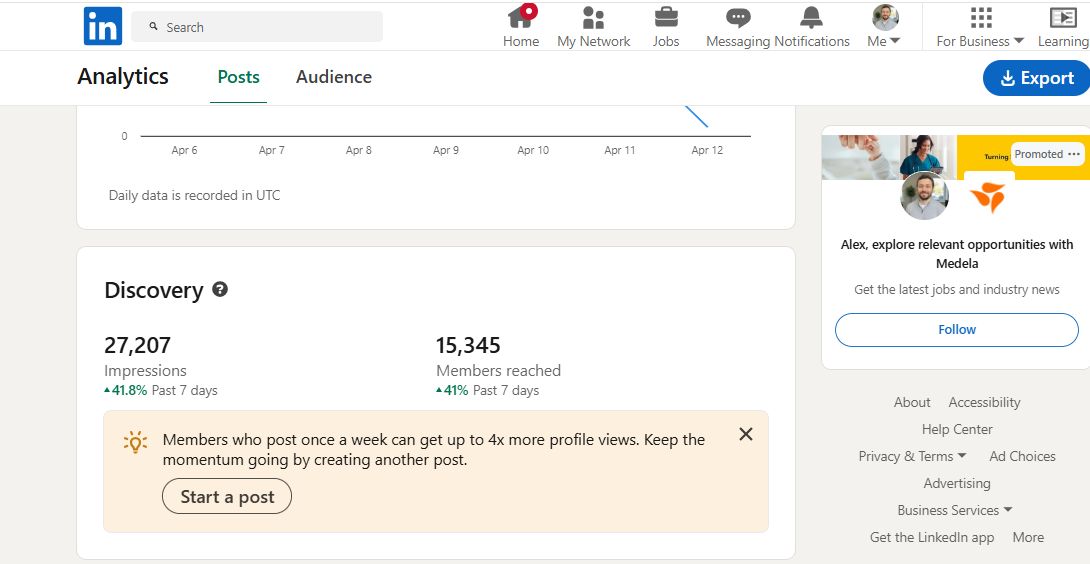This screenshot has height=564, width=1090.
Task: Open the Promoted ad options menu
Action: click(x=1075, y=154)
